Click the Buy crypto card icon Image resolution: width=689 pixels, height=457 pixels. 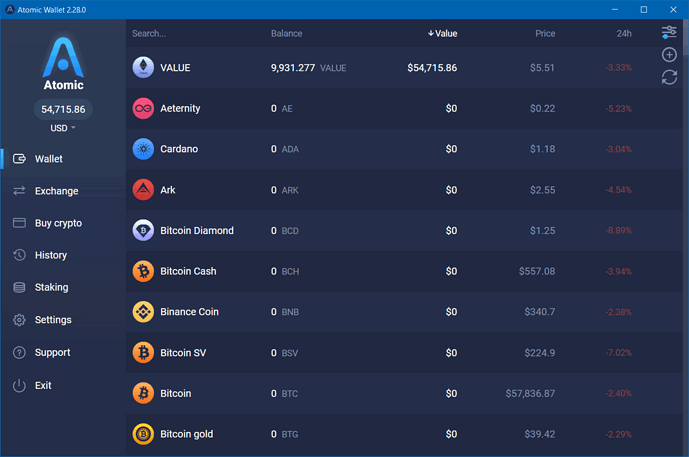click(19, 223)
